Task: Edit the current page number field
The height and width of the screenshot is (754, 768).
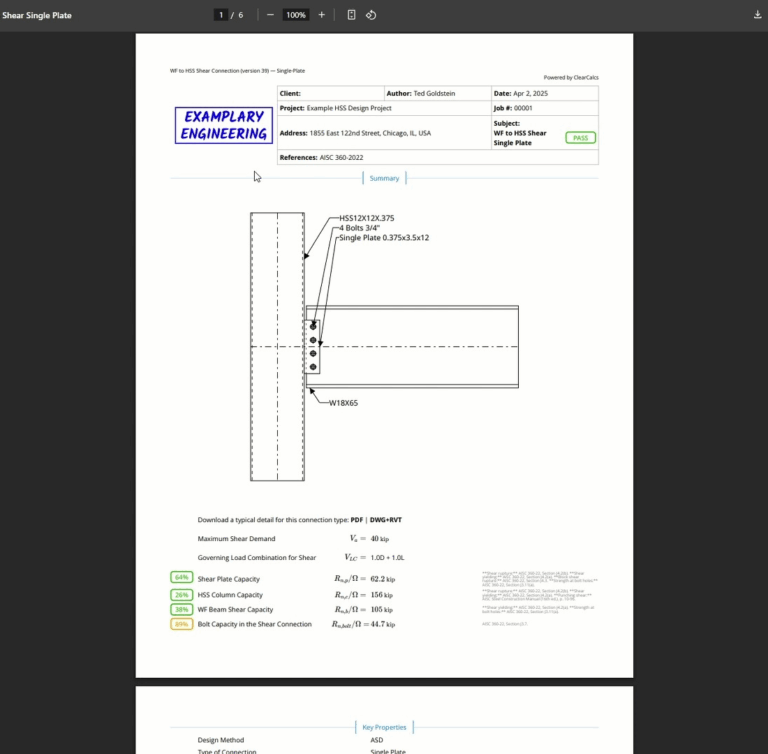Action: tap(221, 15)
